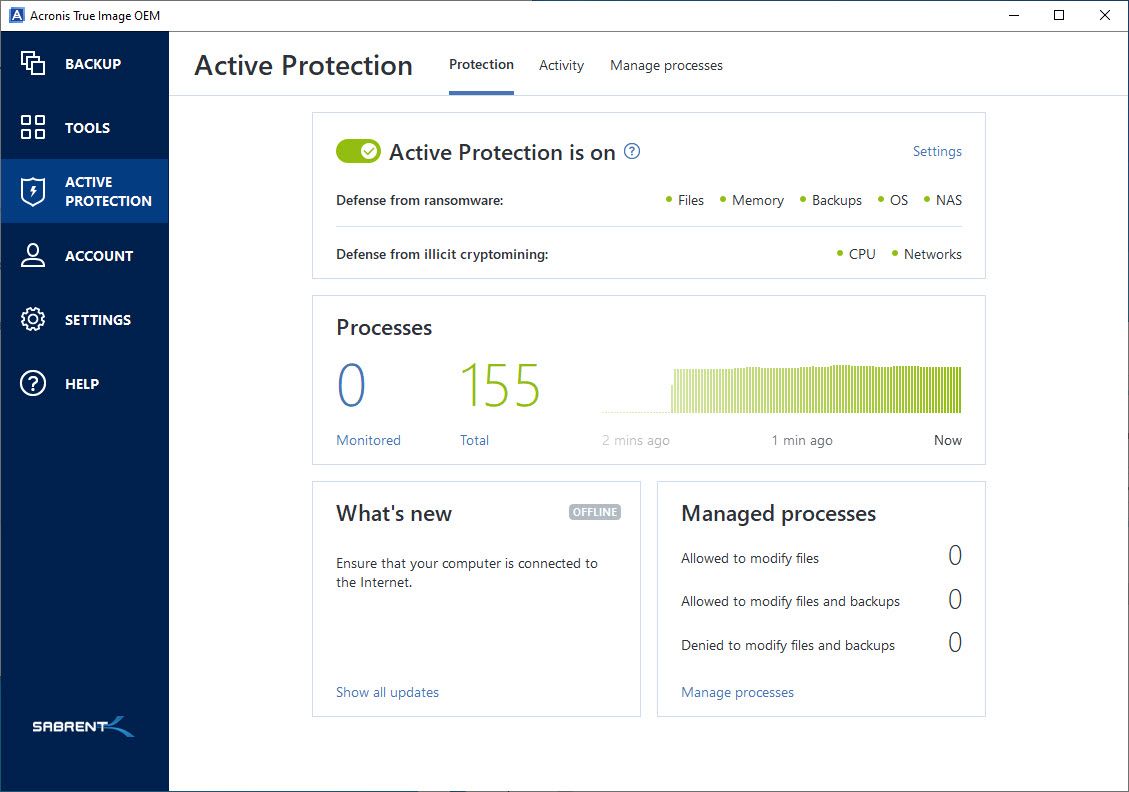The height and width of the screenshot is (792, 1129).
Task: Click the Defense from ransomware label
Action: tap(420, 200)
